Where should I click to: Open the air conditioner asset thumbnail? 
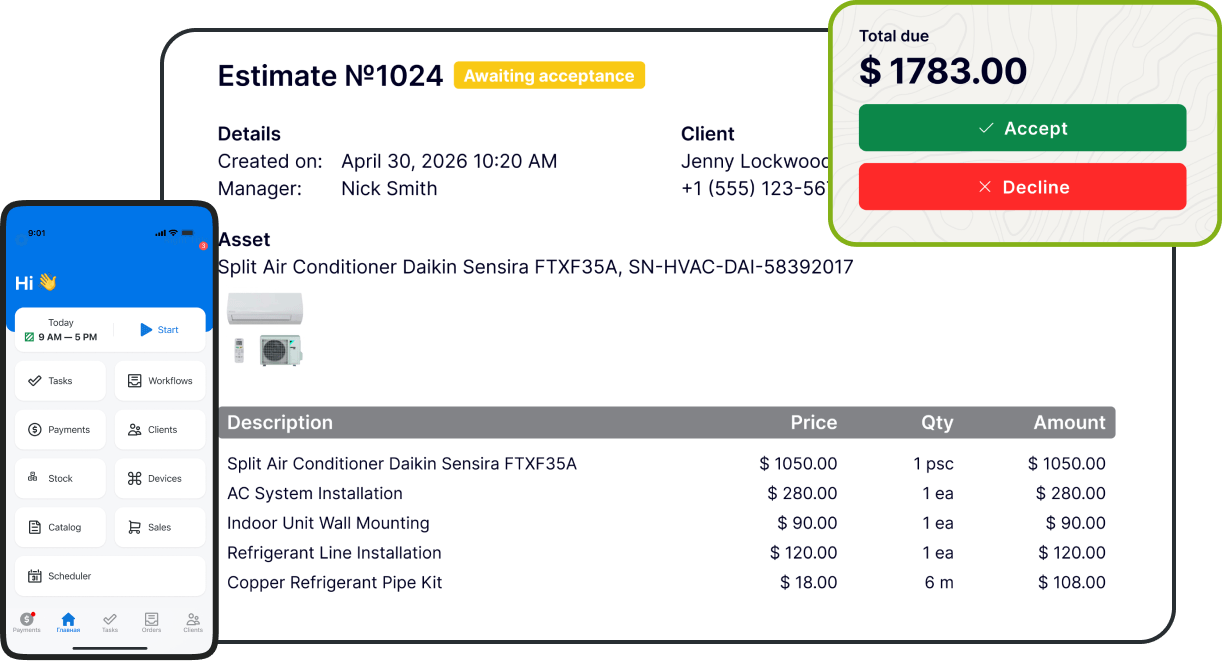point(266,330)
